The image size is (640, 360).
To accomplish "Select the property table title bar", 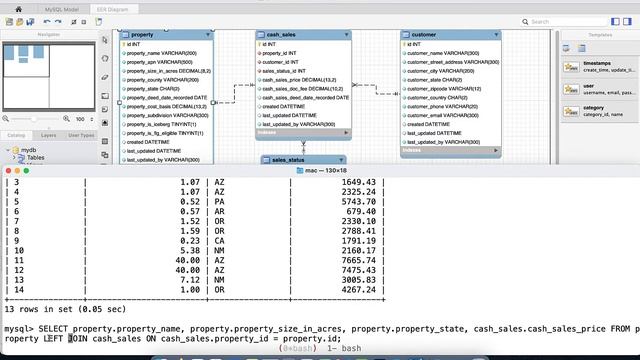I will point(166,35).
